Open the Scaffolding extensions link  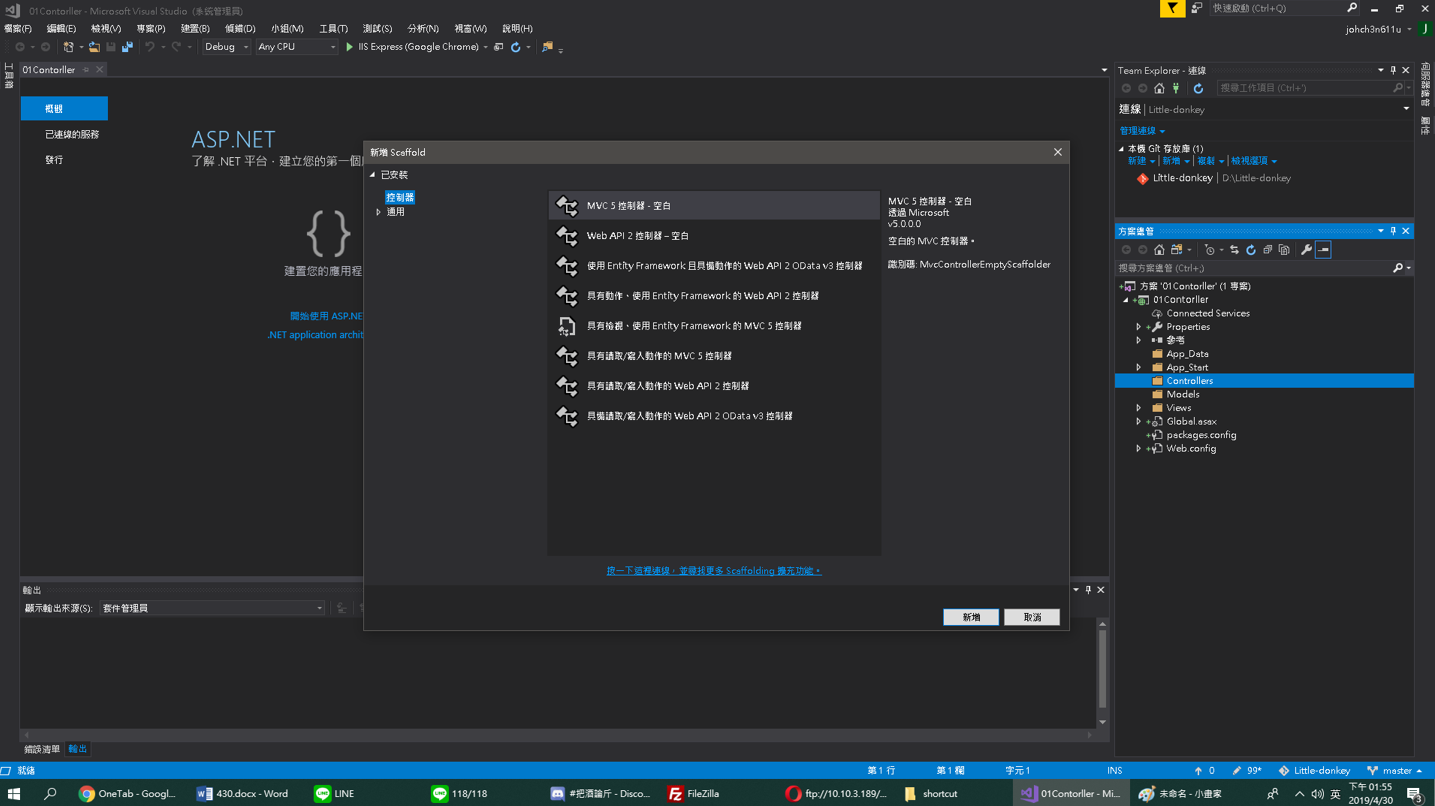coord(713,571)
